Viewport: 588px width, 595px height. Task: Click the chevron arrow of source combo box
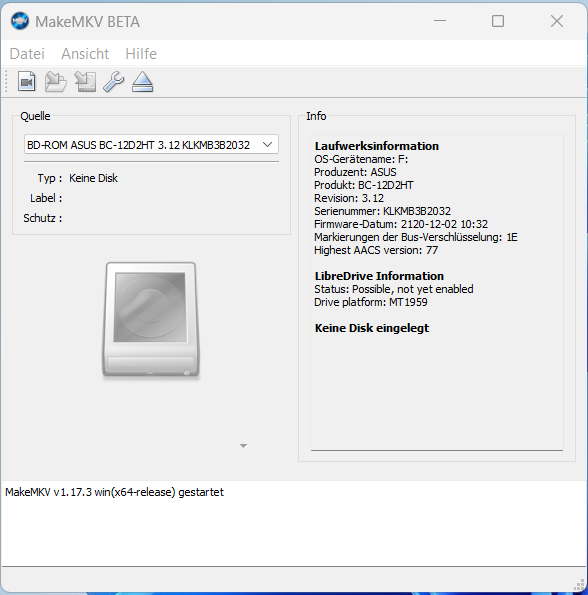(x=267, y=145)
